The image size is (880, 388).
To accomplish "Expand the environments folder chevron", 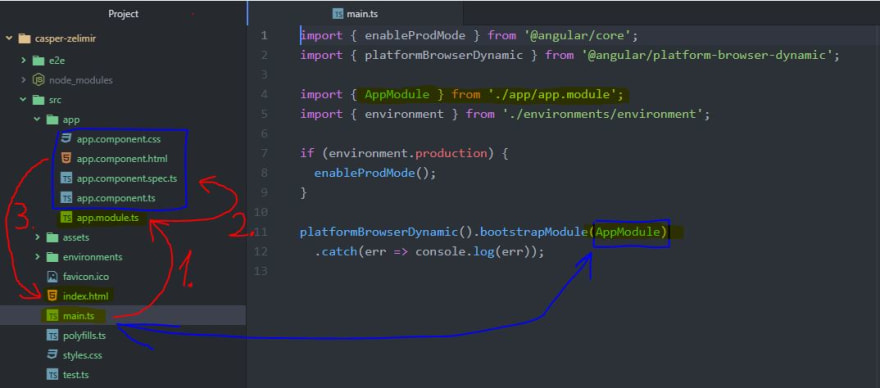I will [37, 257].
